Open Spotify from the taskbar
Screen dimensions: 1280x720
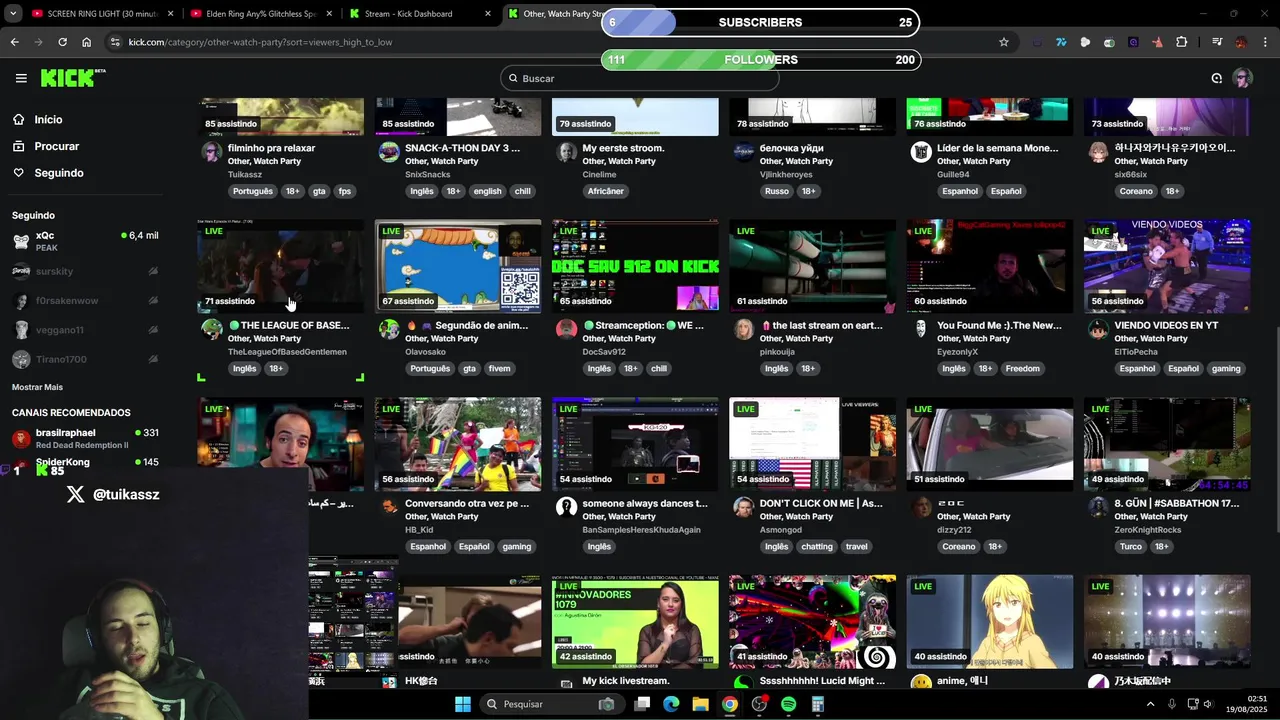coord(788,704)
